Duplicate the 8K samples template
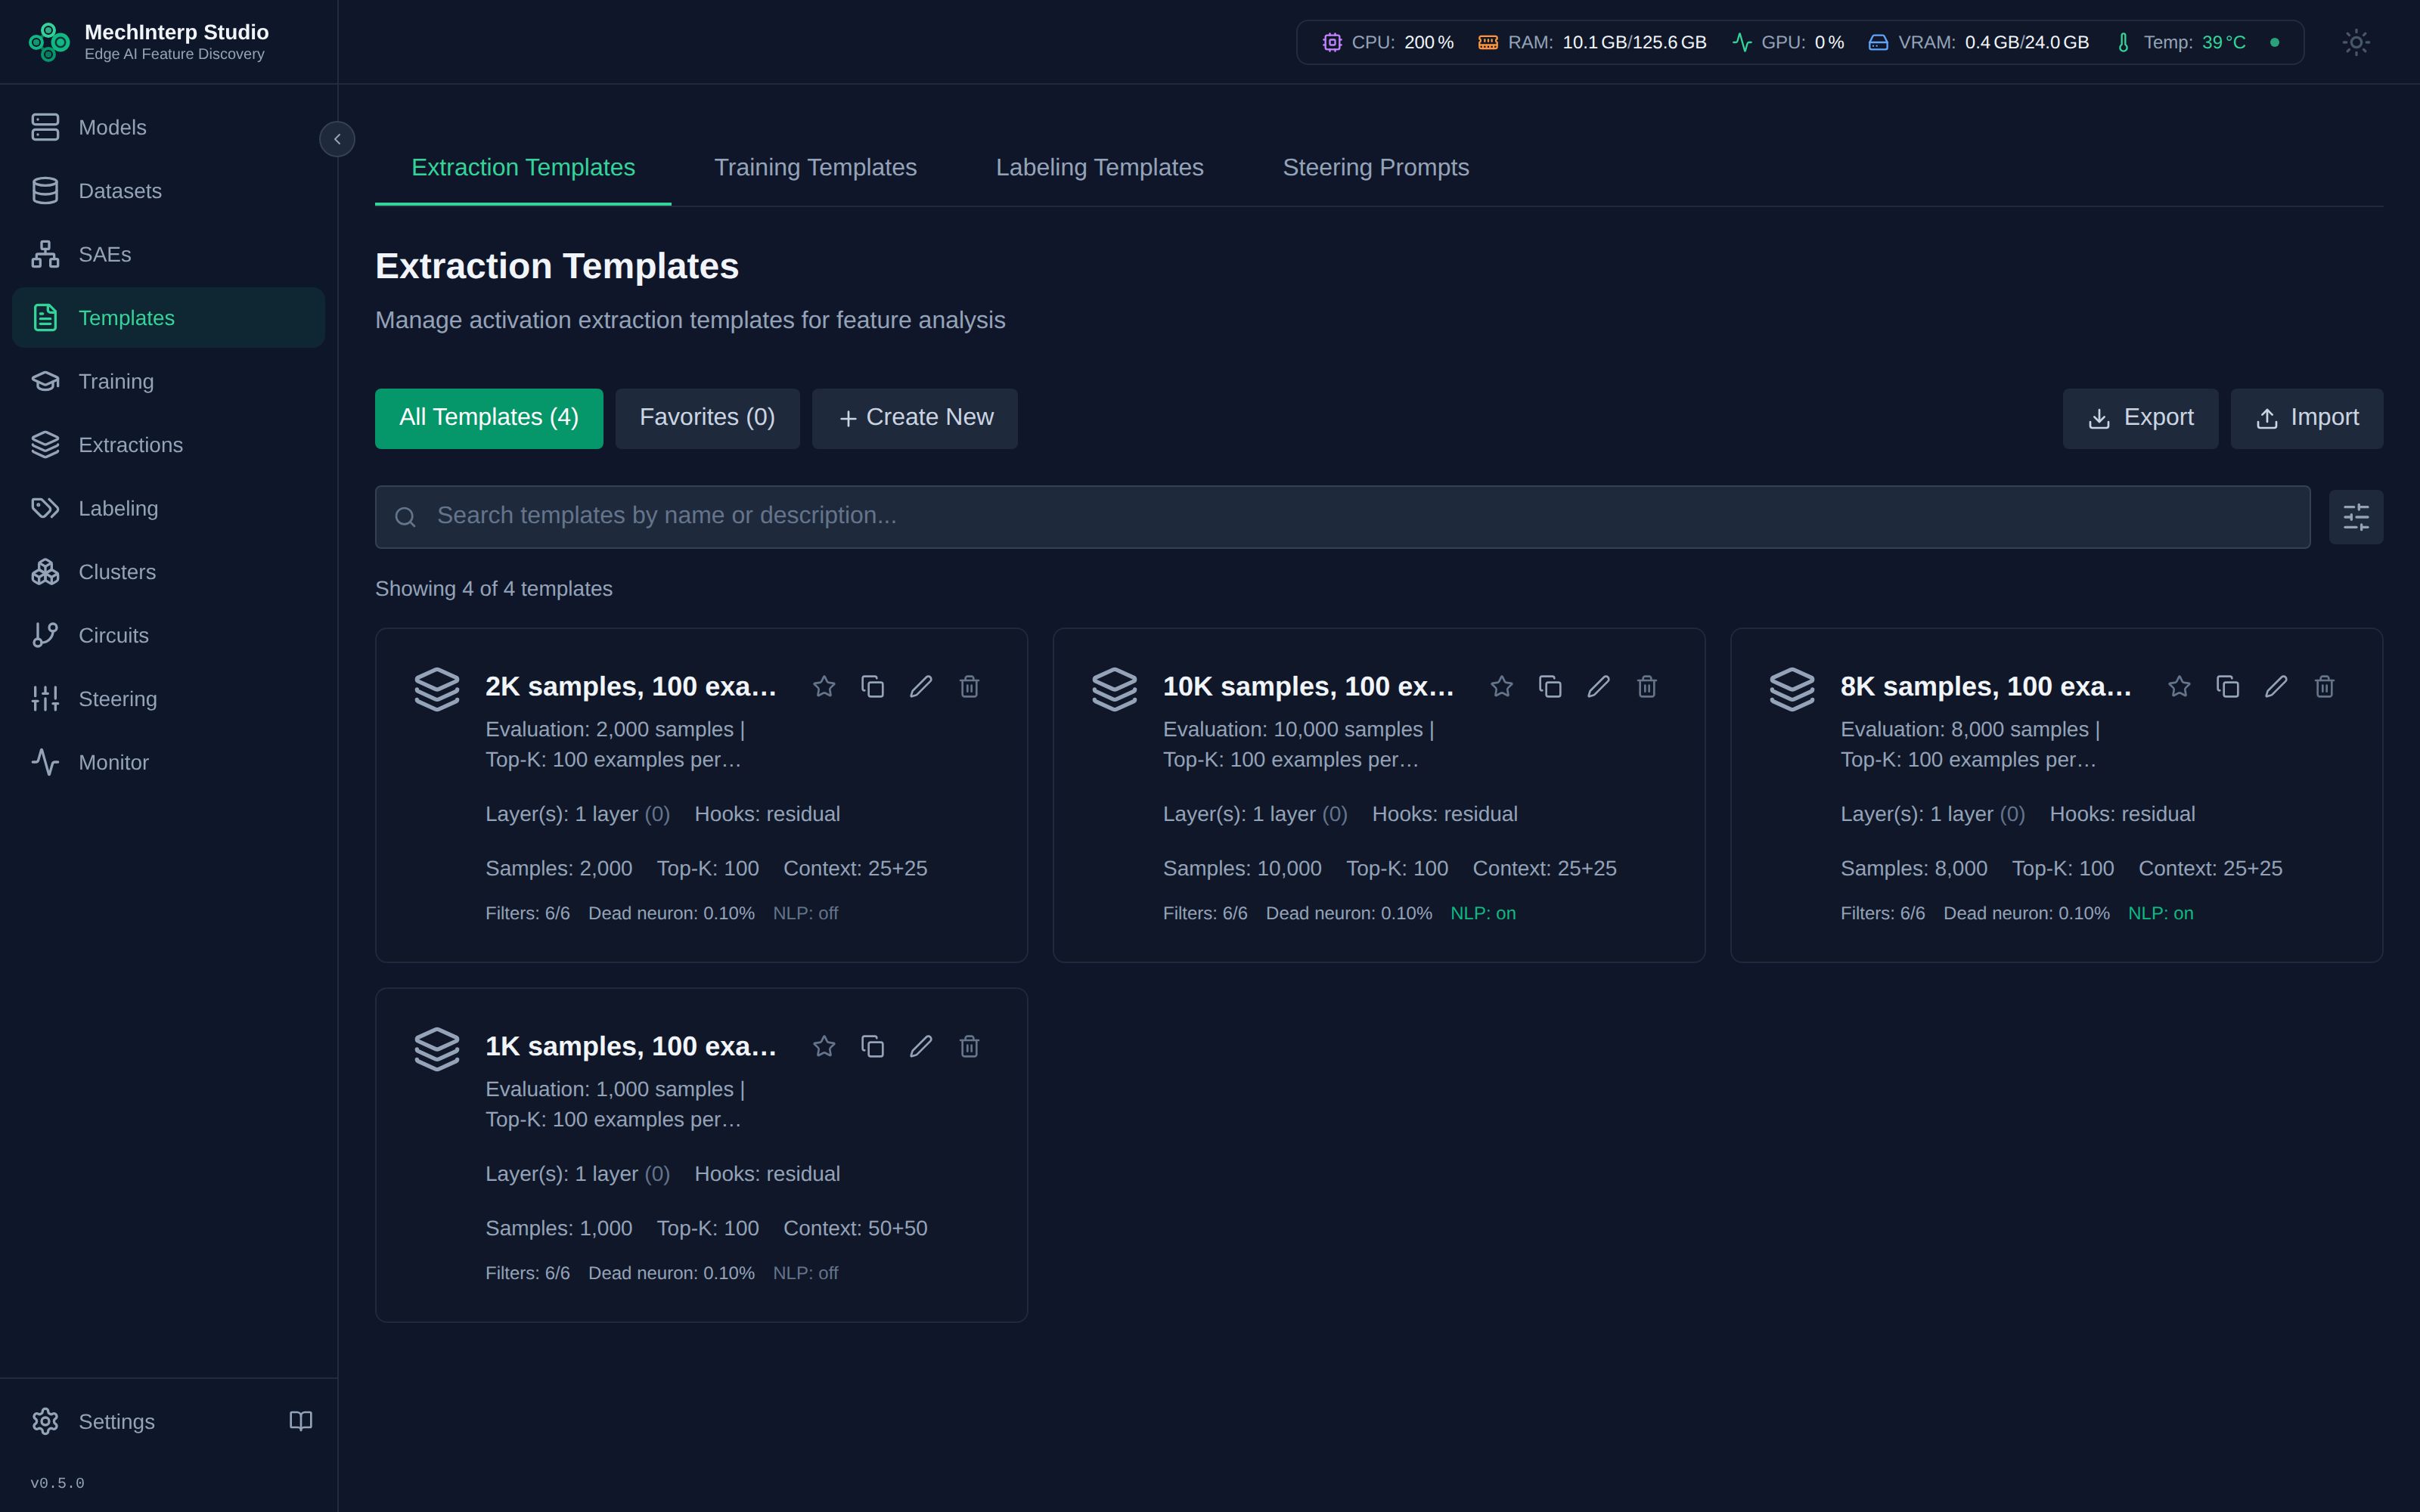 2227,686
